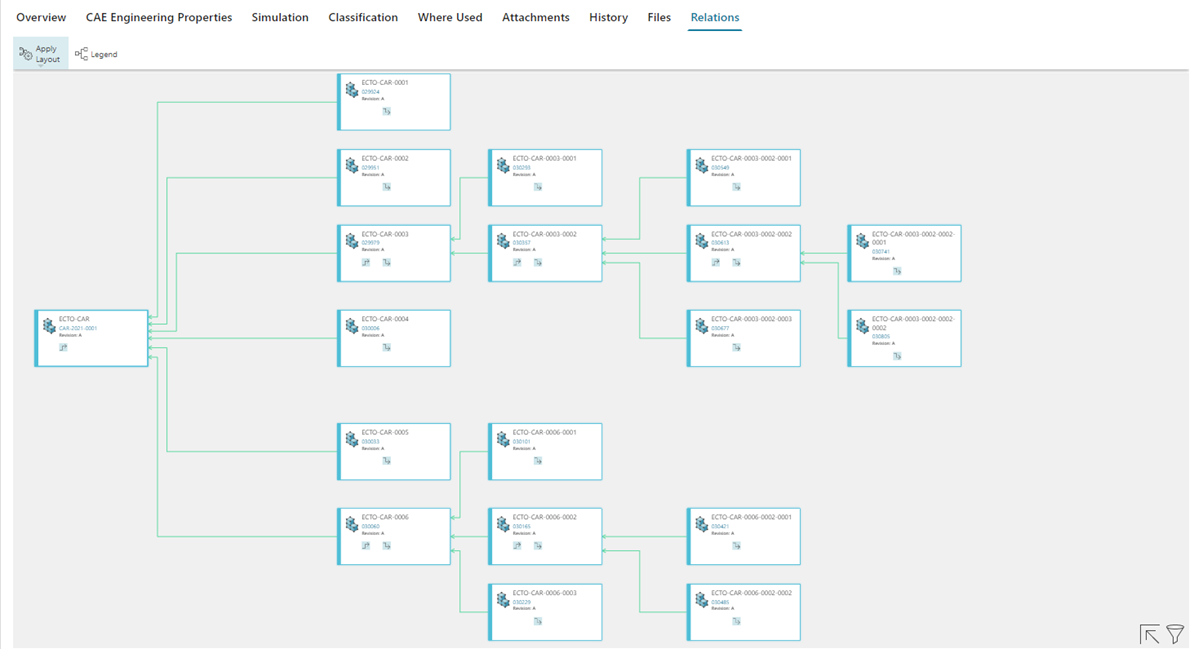Click ECTO-CAR-0003's upward-arrow expand icon
The width and height of the screenshot is (1194, 649).
366,262
